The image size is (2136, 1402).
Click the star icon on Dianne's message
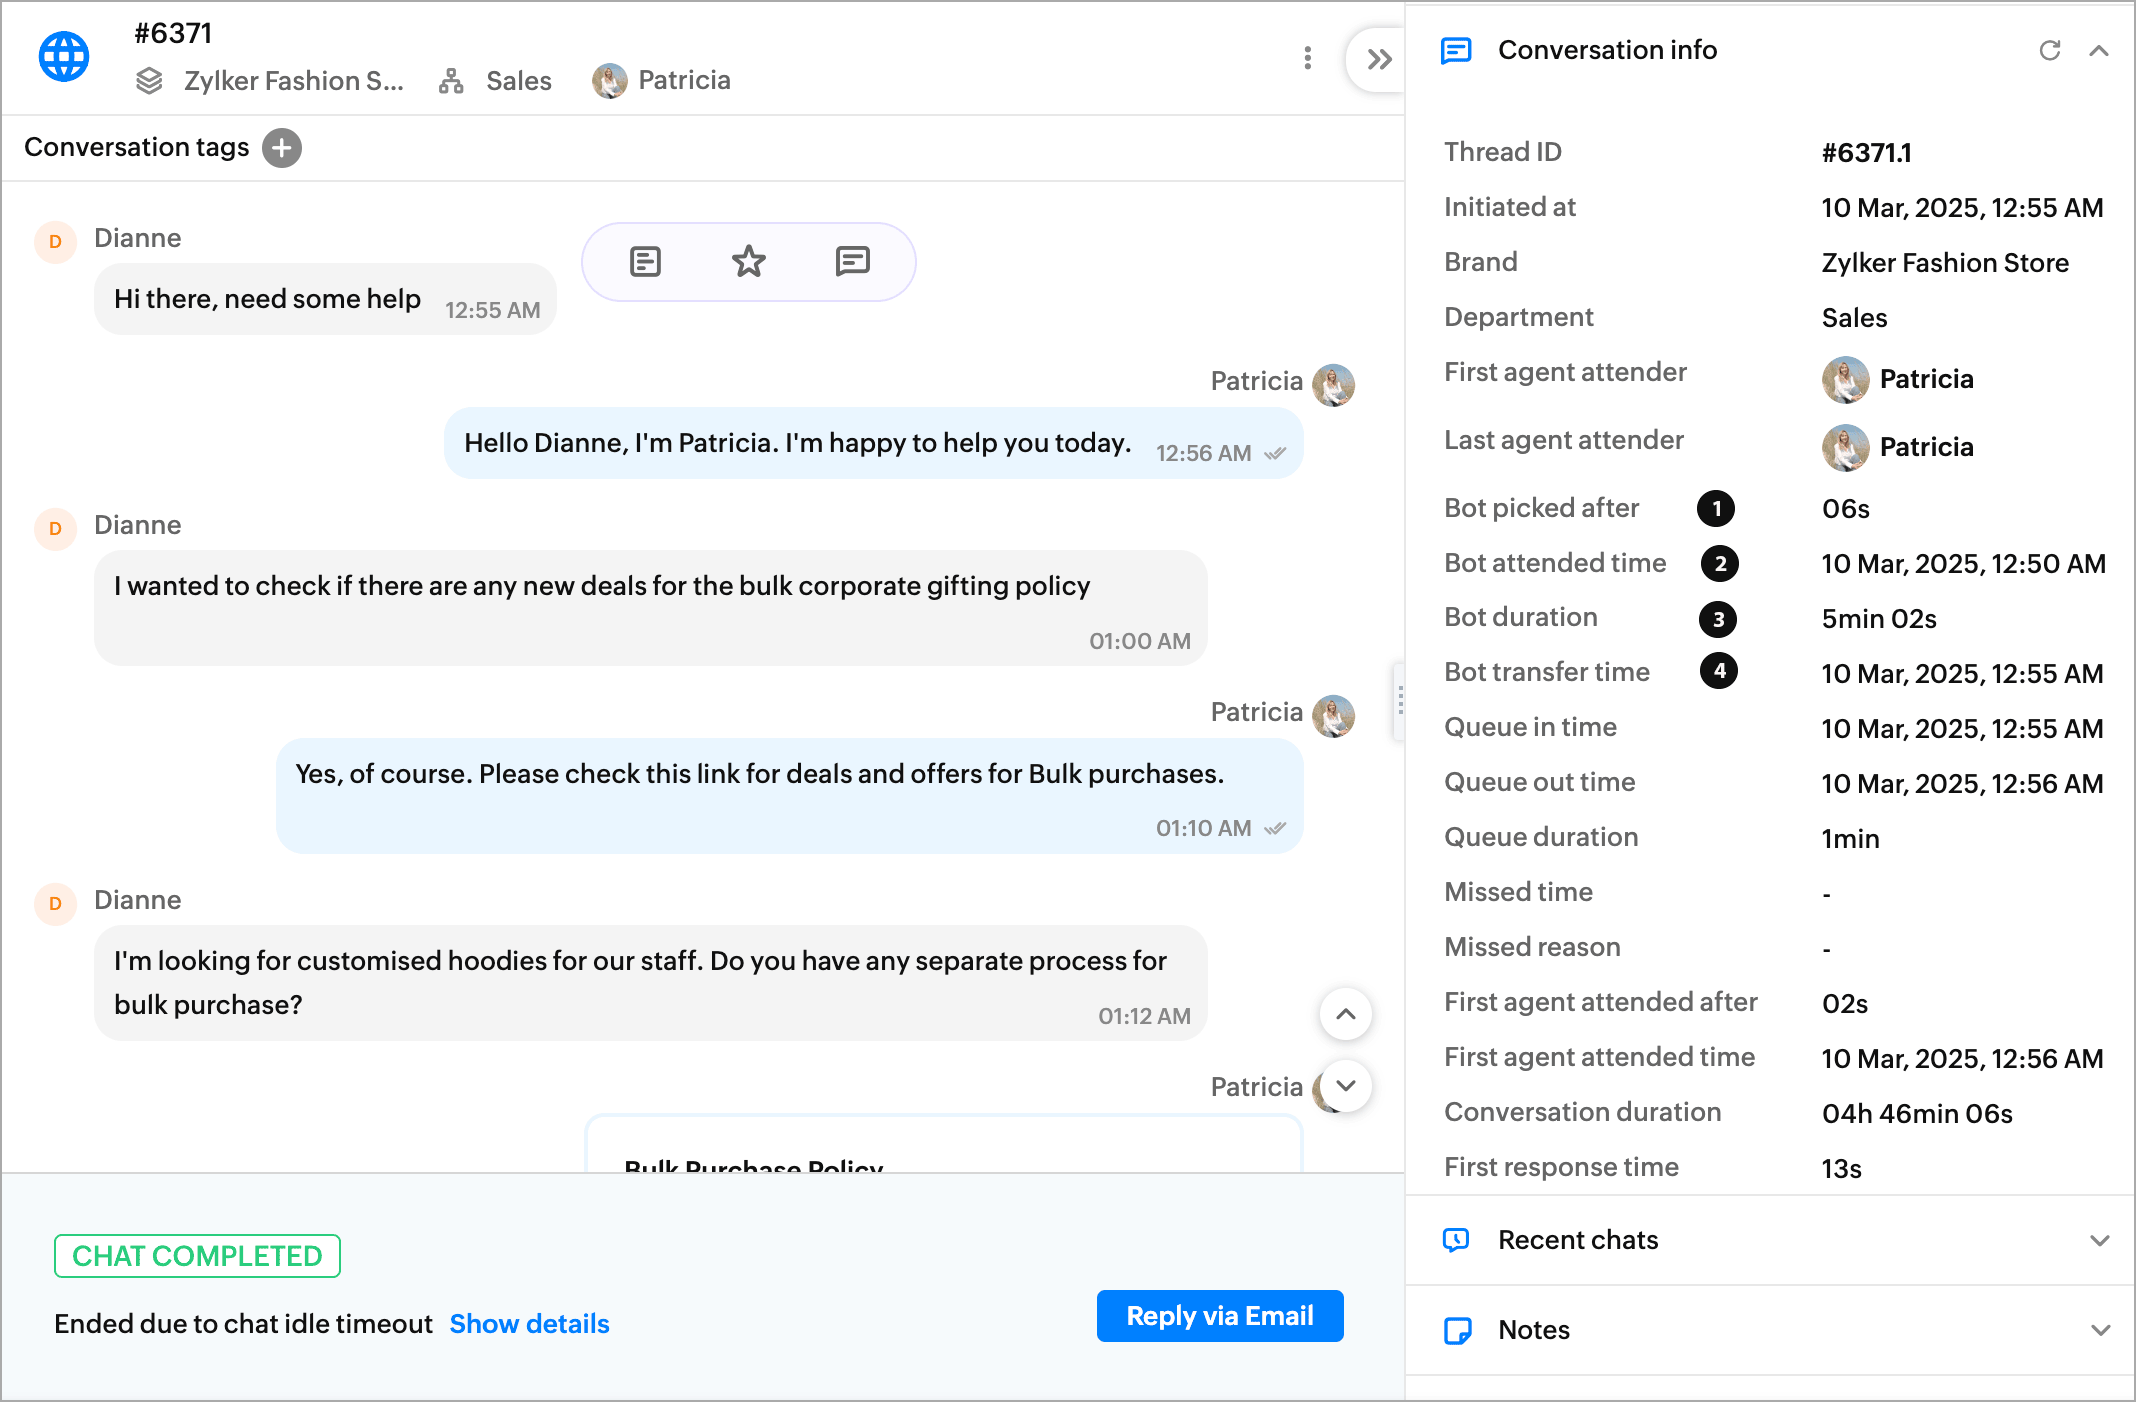tap(748, 262)
